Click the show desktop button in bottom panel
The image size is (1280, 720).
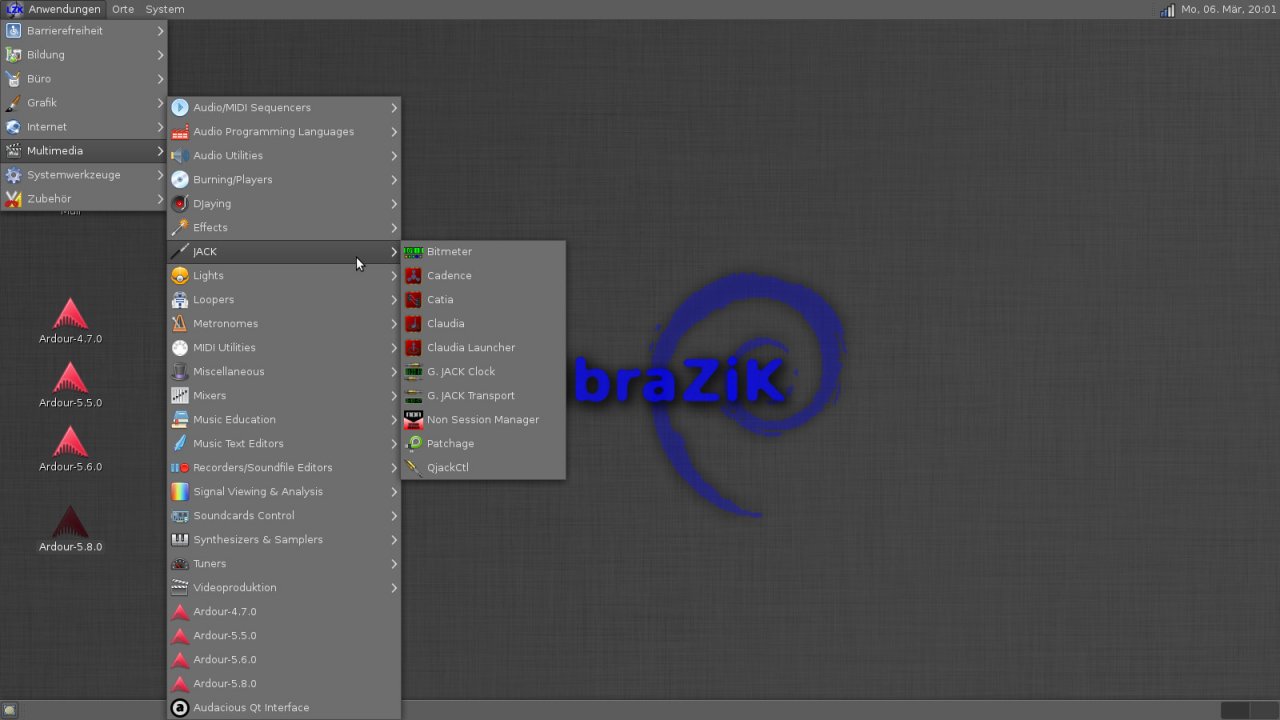click(x=10, y=710)
